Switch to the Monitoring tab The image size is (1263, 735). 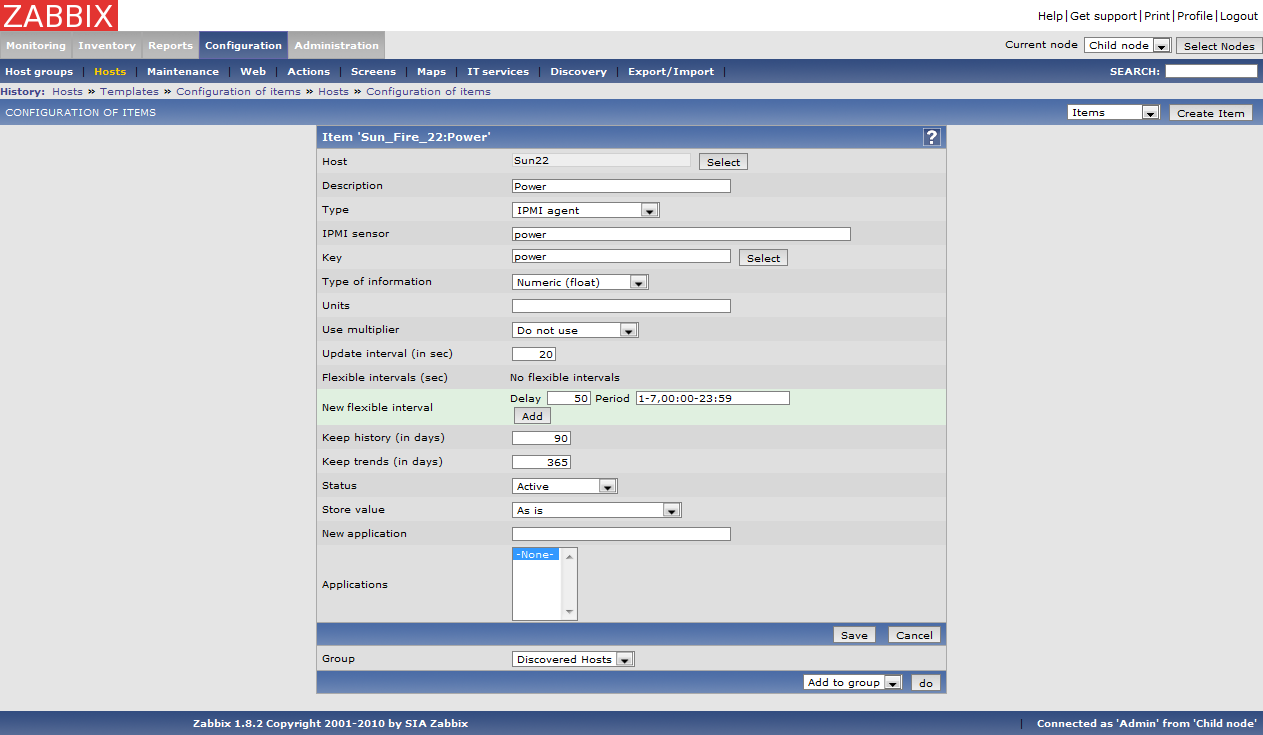36,45
